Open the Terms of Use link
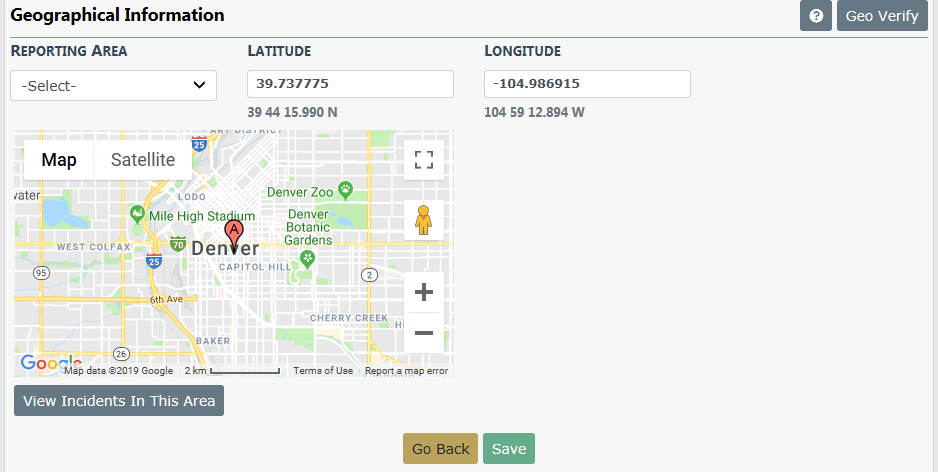The height and width of the screenshot is (472, 938). click(323, 371)
